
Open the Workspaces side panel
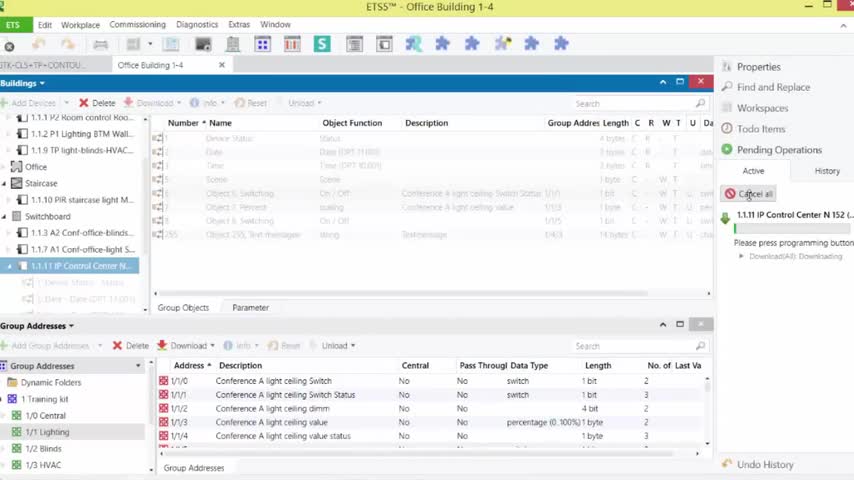tap(762, 108)
